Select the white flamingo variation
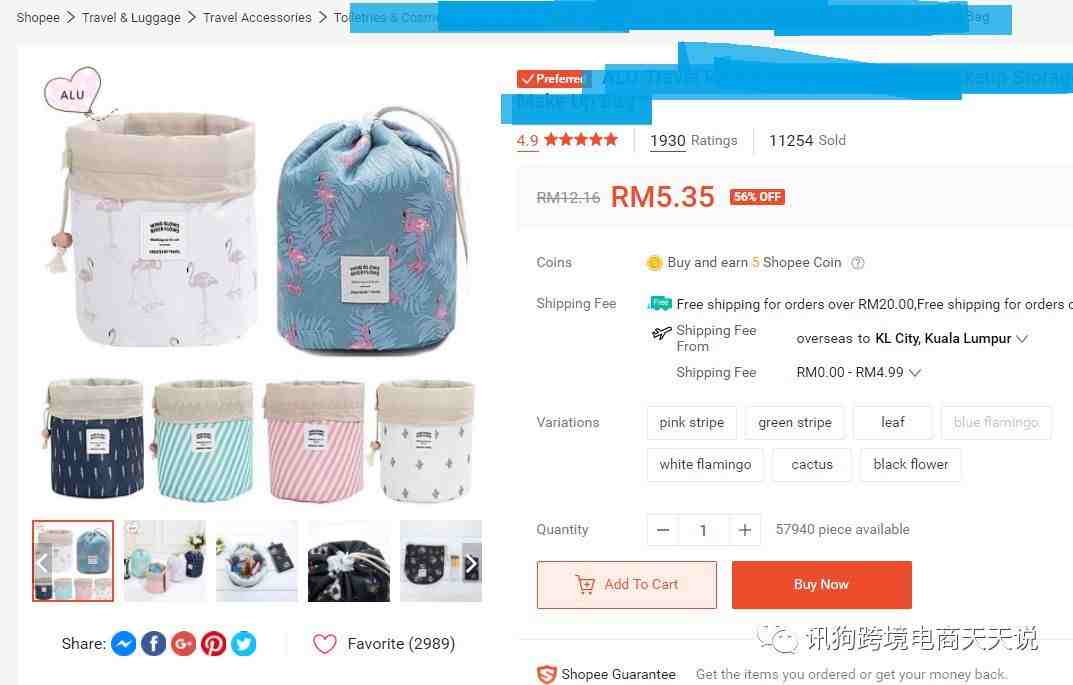1073x685 pixels. coord(705,465)
